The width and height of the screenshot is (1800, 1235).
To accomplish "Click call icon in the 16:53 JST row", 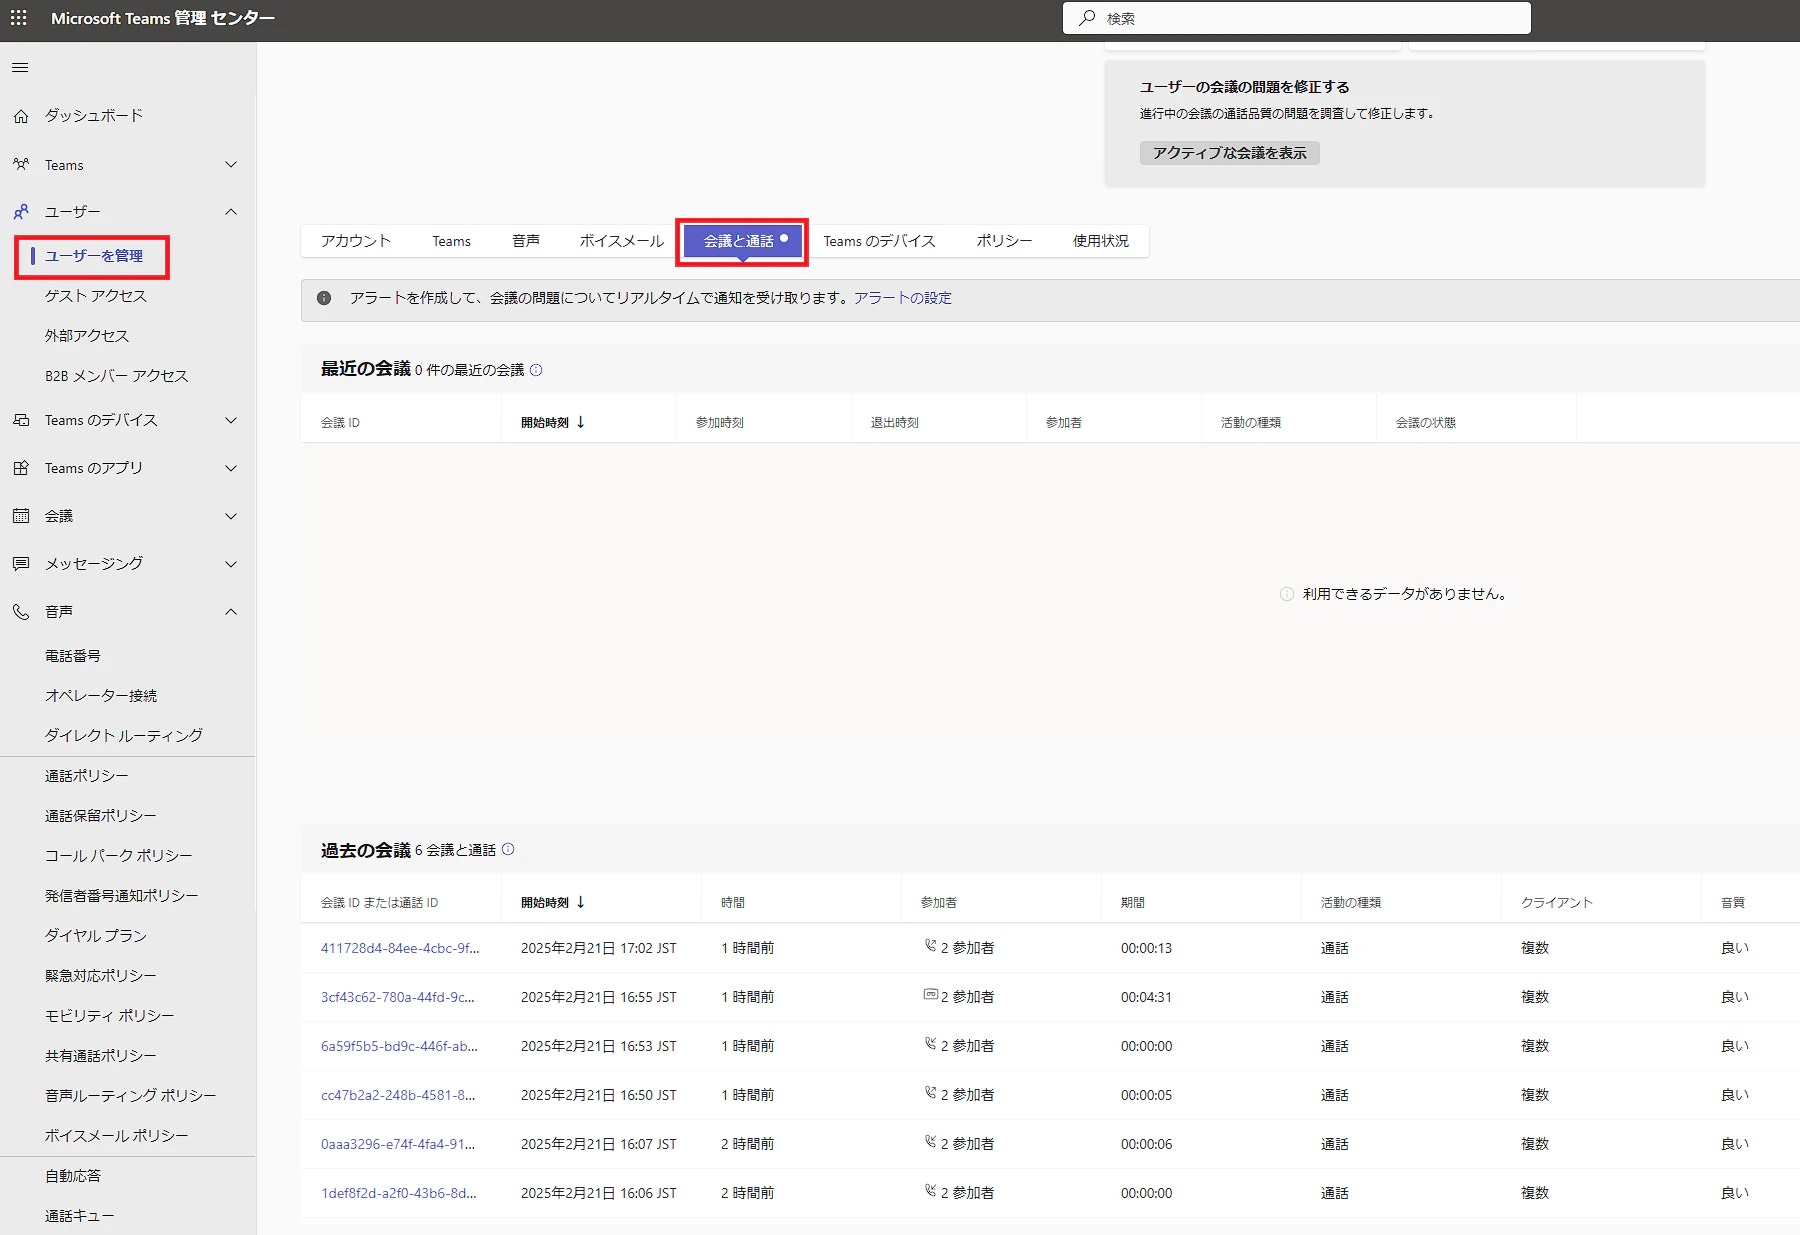I will 930,1043.
